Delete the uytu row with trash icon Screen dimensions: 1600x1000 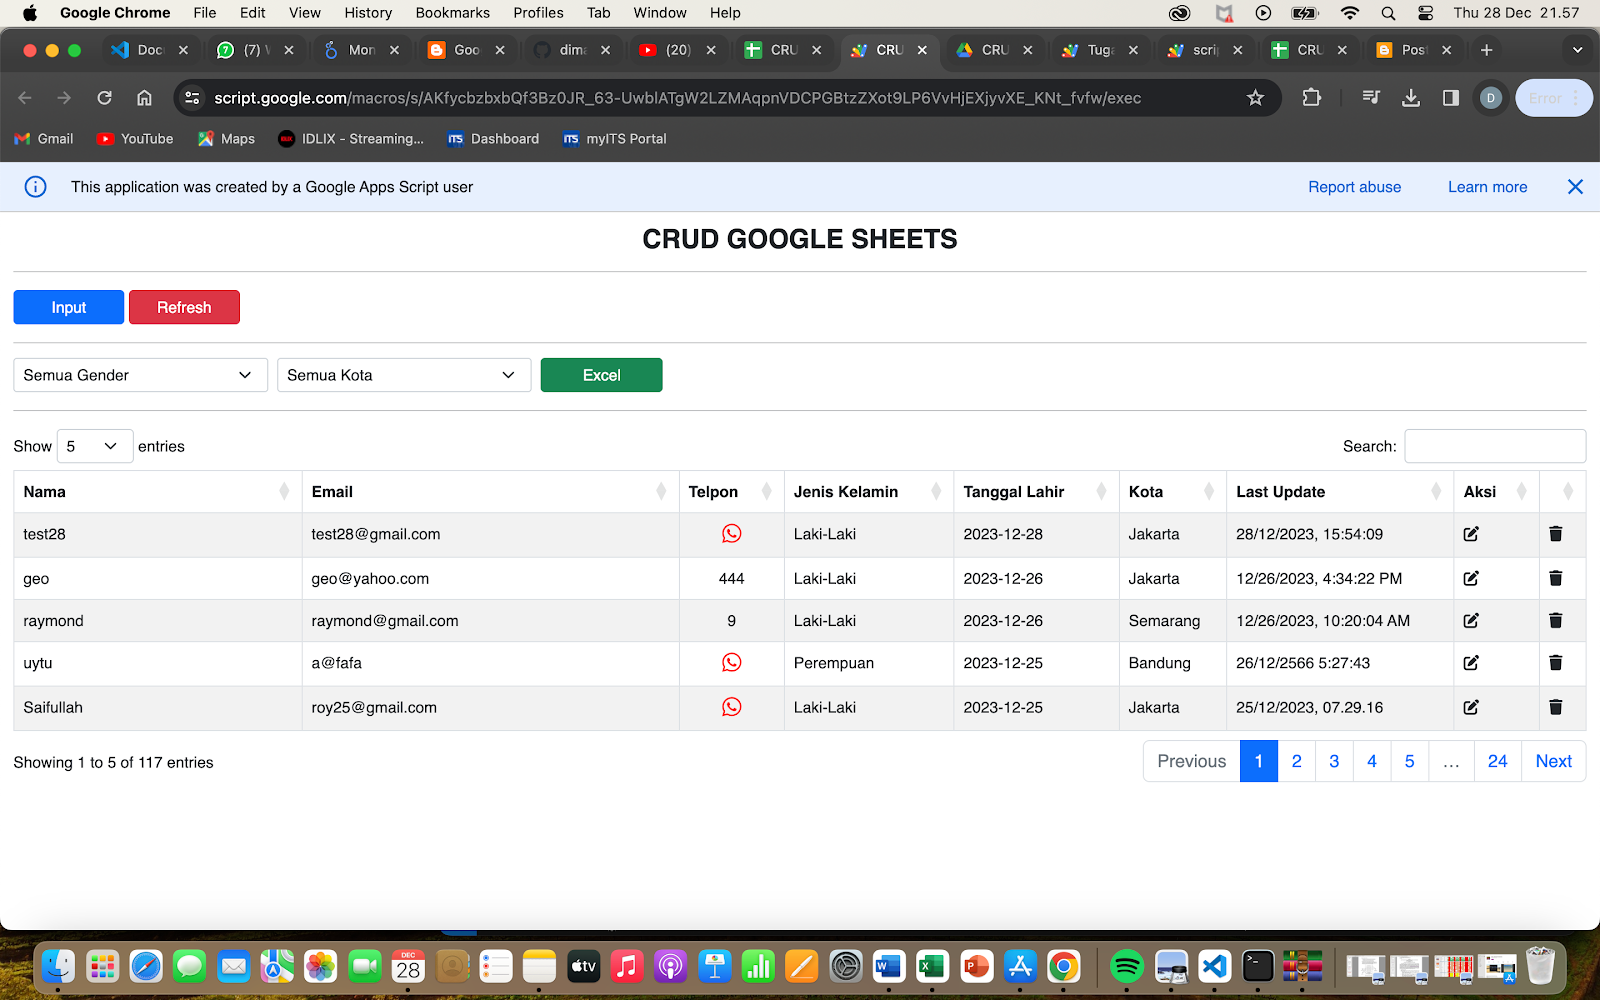[x=1556, y=663]
